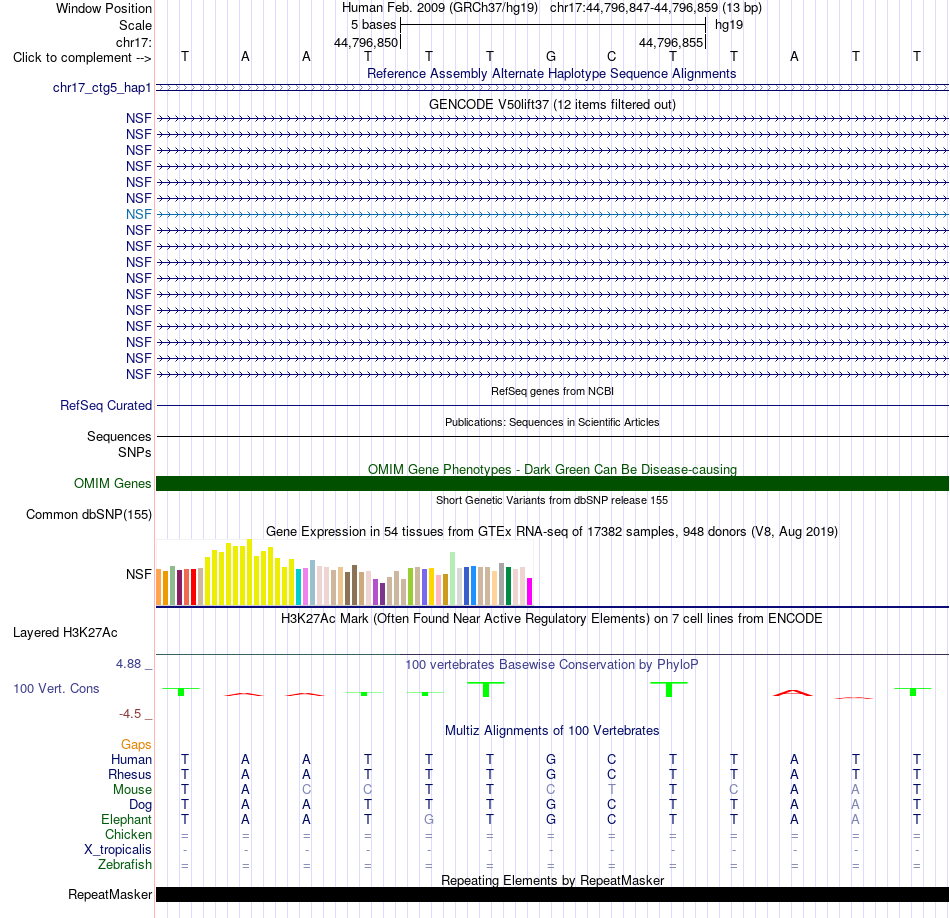Image resolution: width=950 pixels, height=918 pixels.
Task: Click the G base in the reference sequence row
Action: (551, 56)
